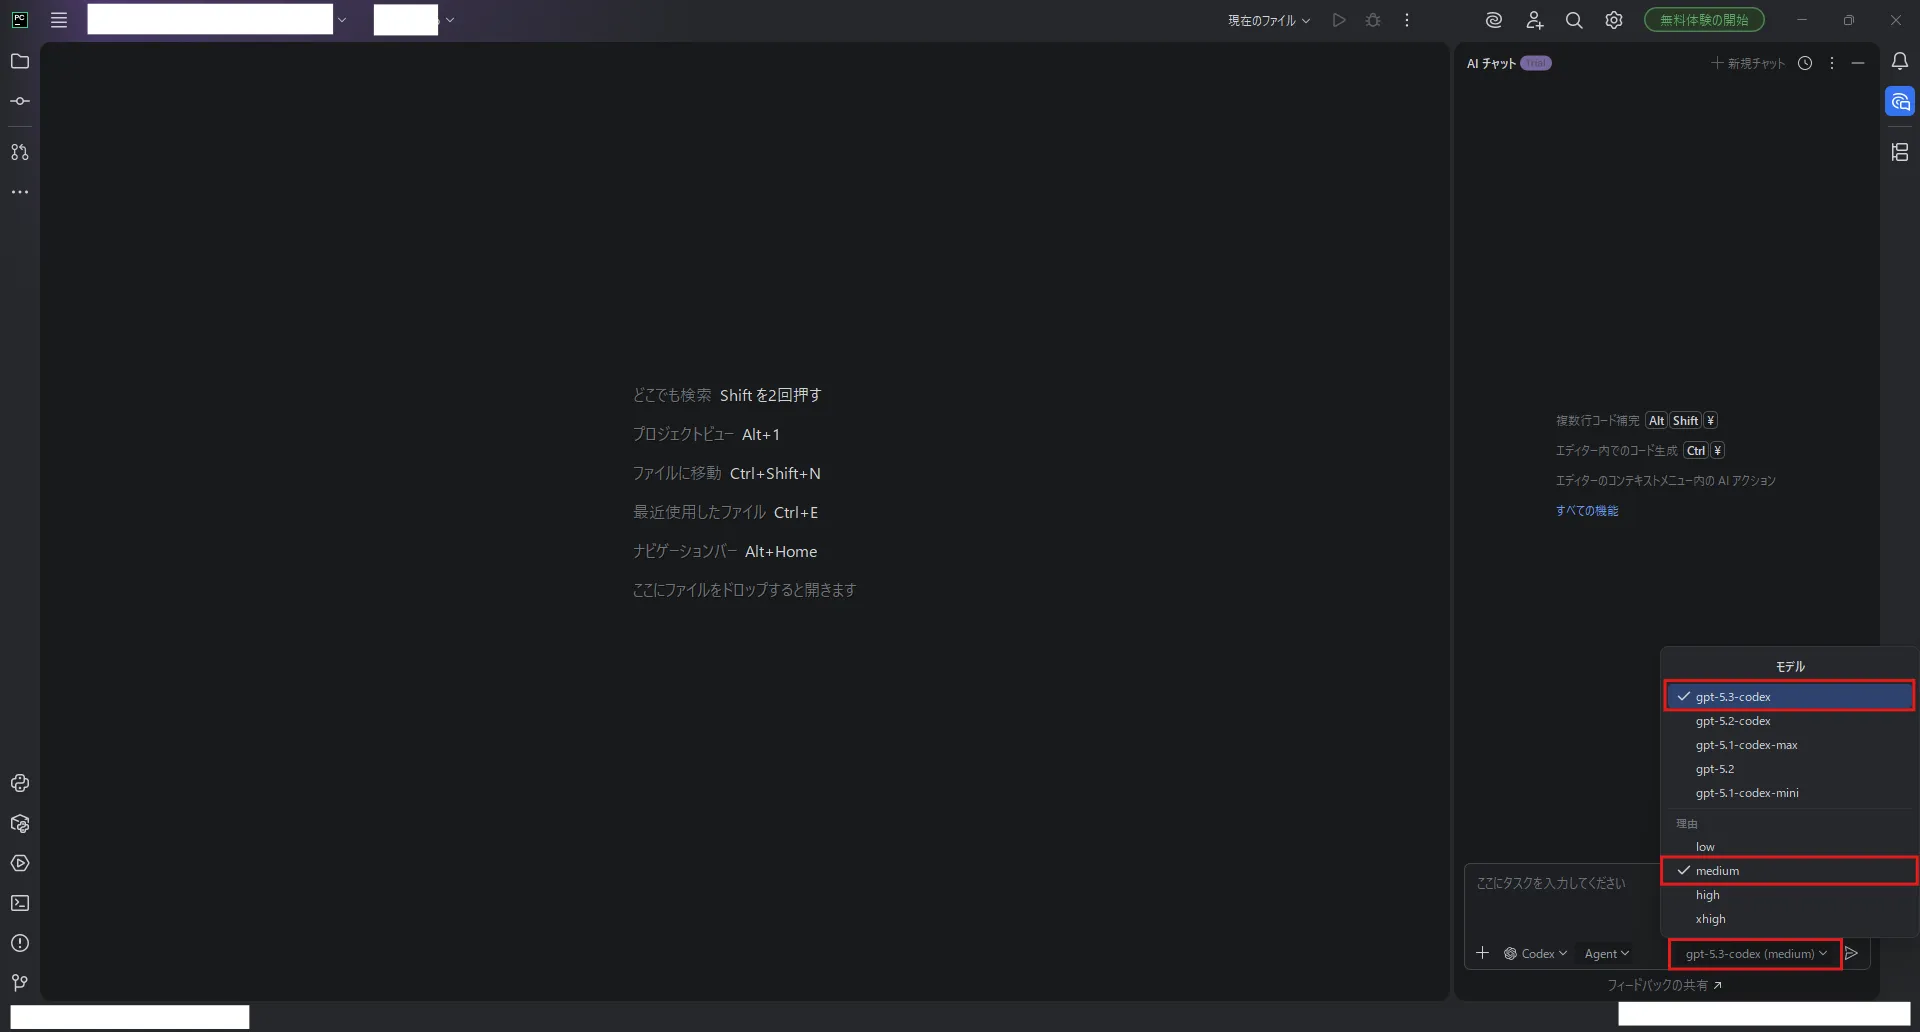Open the Agent mode dropdown
1920x1032 pixels.
[1606, 954]
